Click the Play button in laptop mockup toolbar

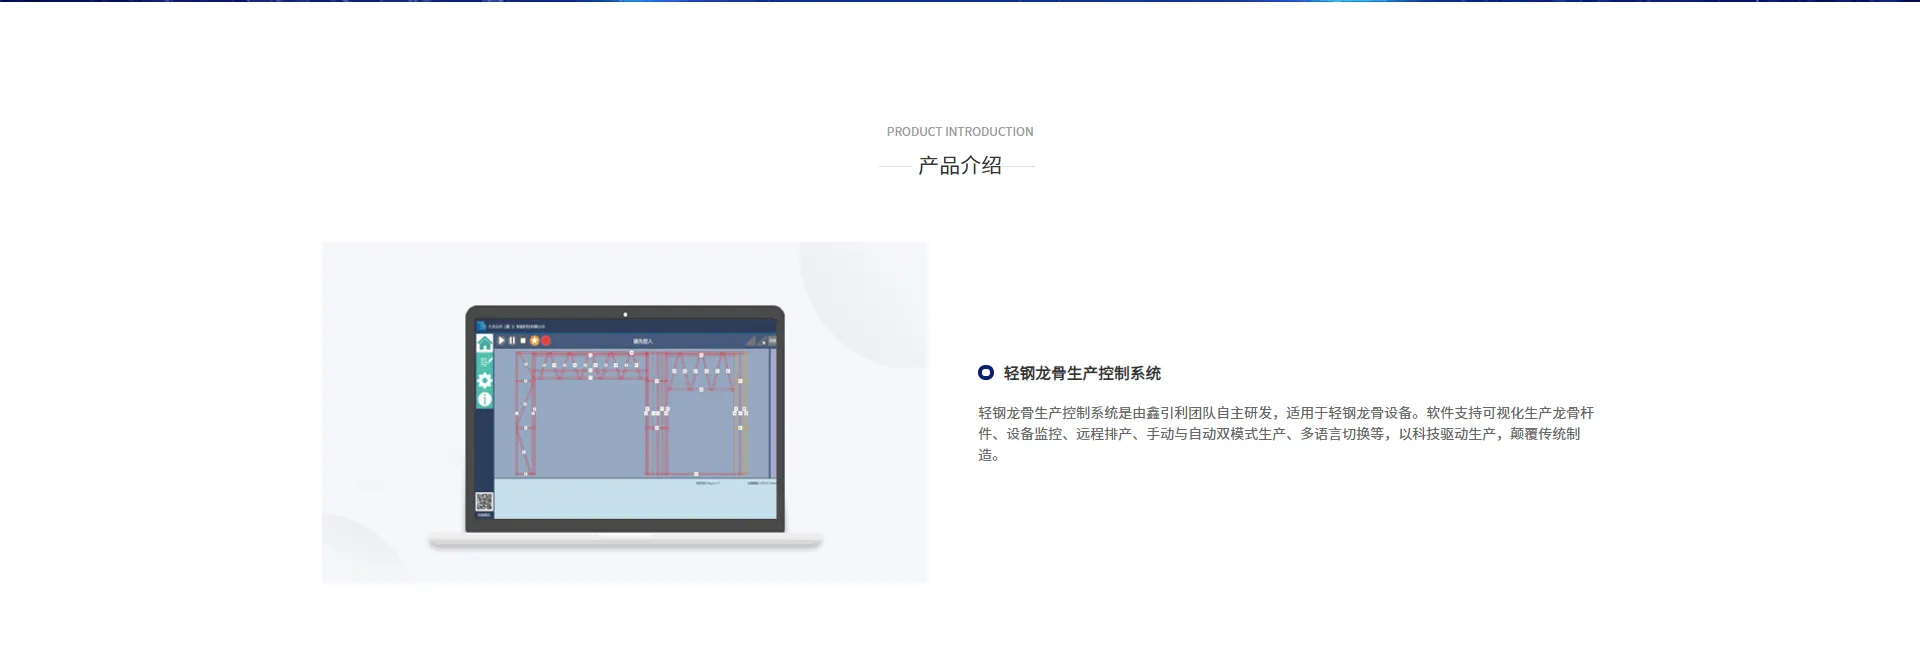tap(501, 341)
